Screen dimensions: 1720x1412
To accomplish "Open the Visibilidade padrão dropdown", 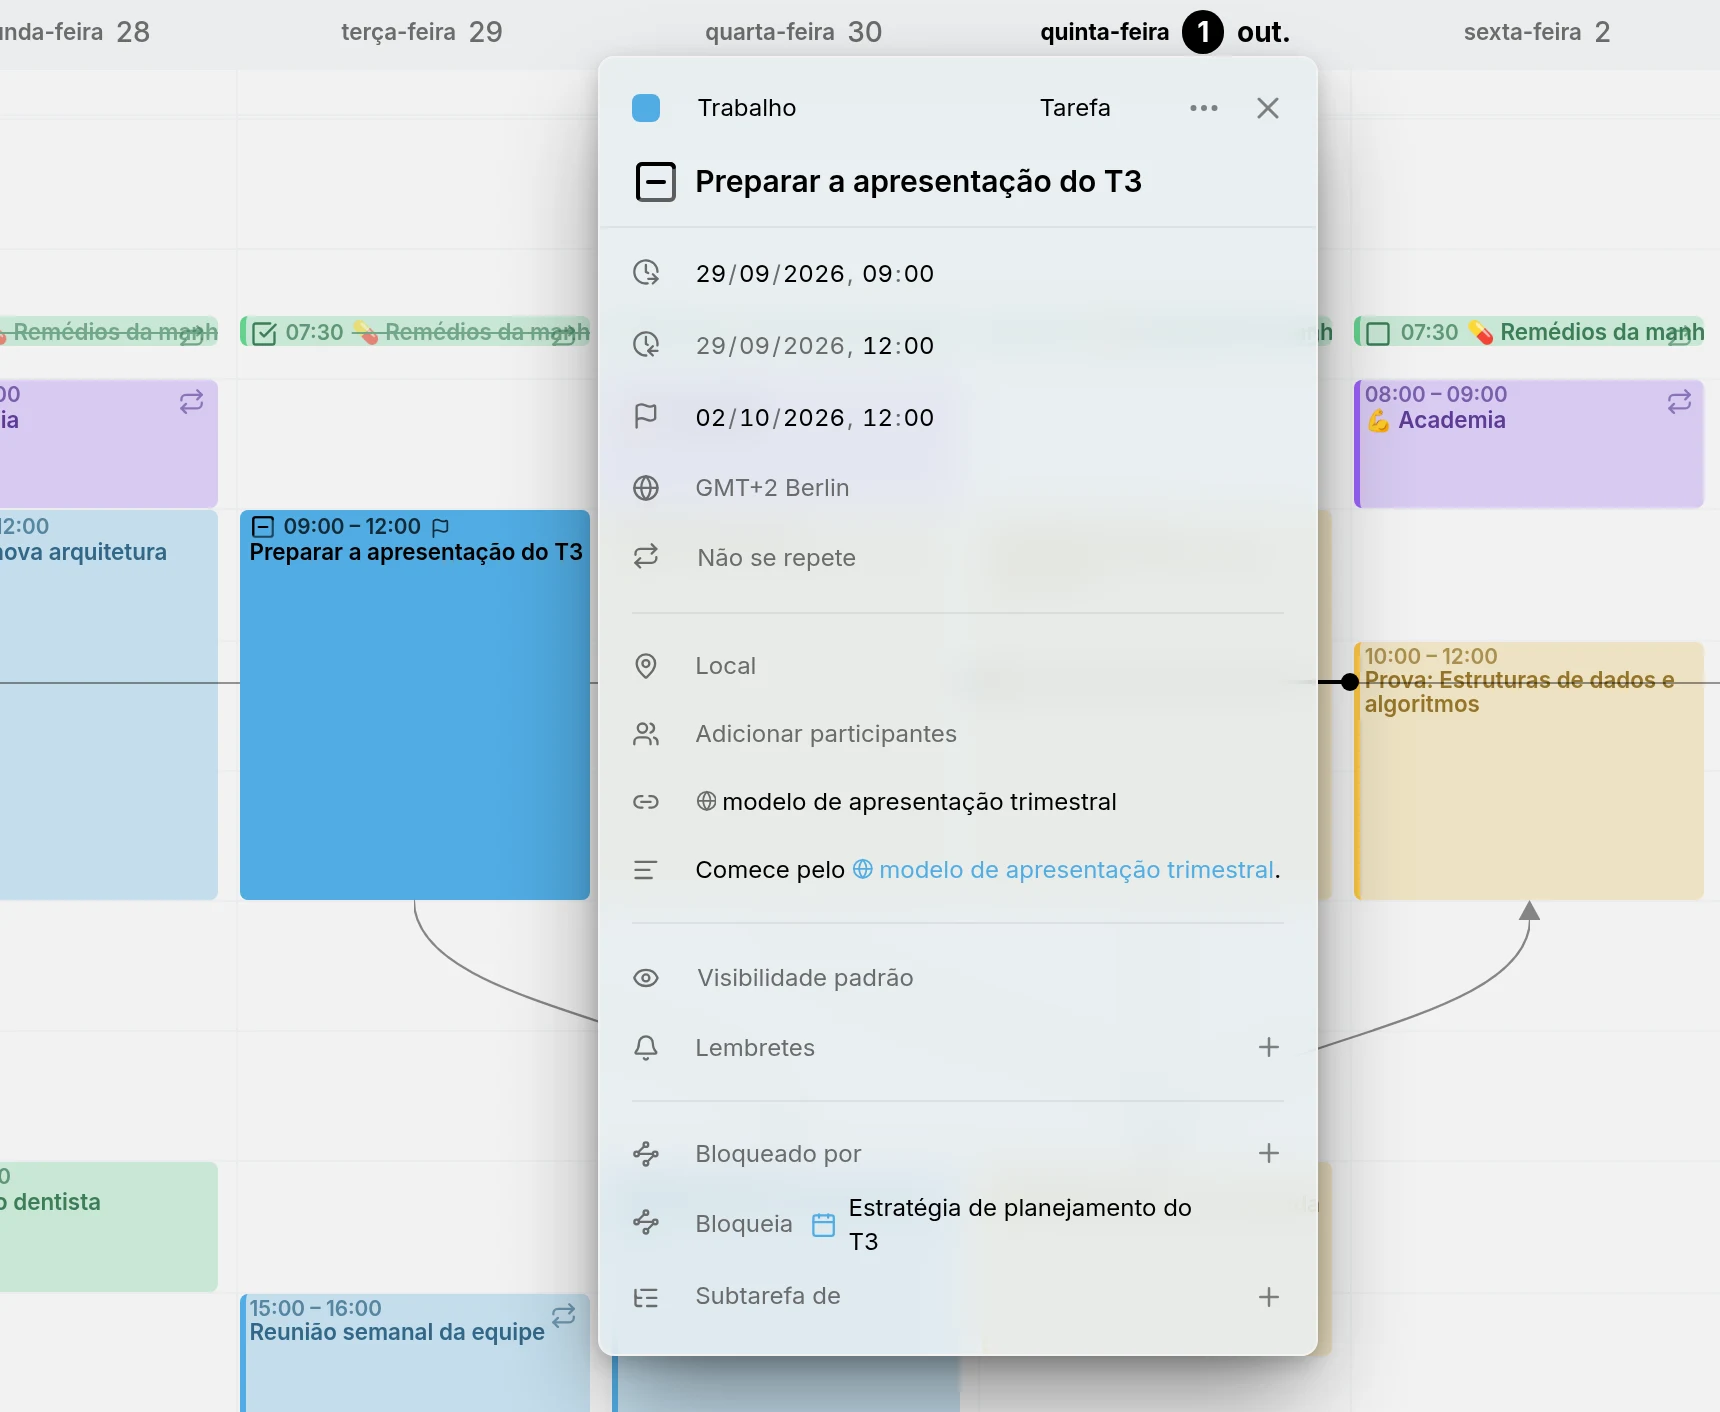I will coord(805,978).
